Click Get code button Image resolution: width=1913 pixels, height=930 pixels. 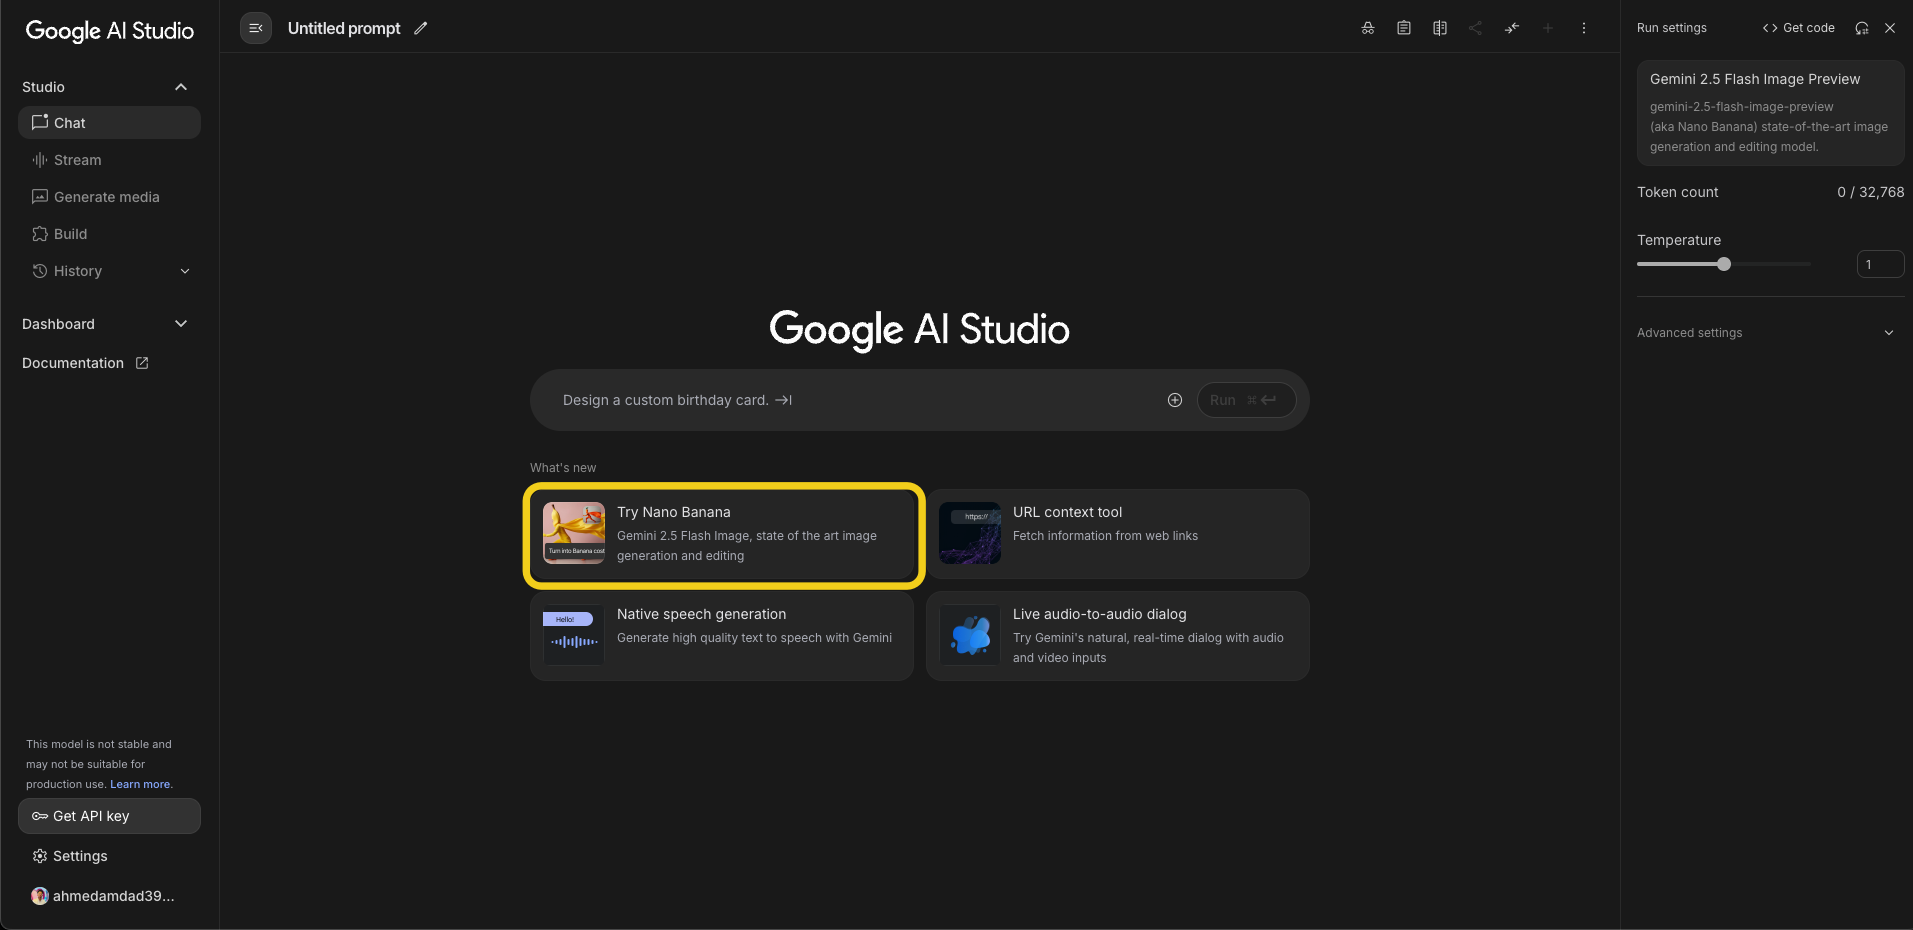point(1799,28)
